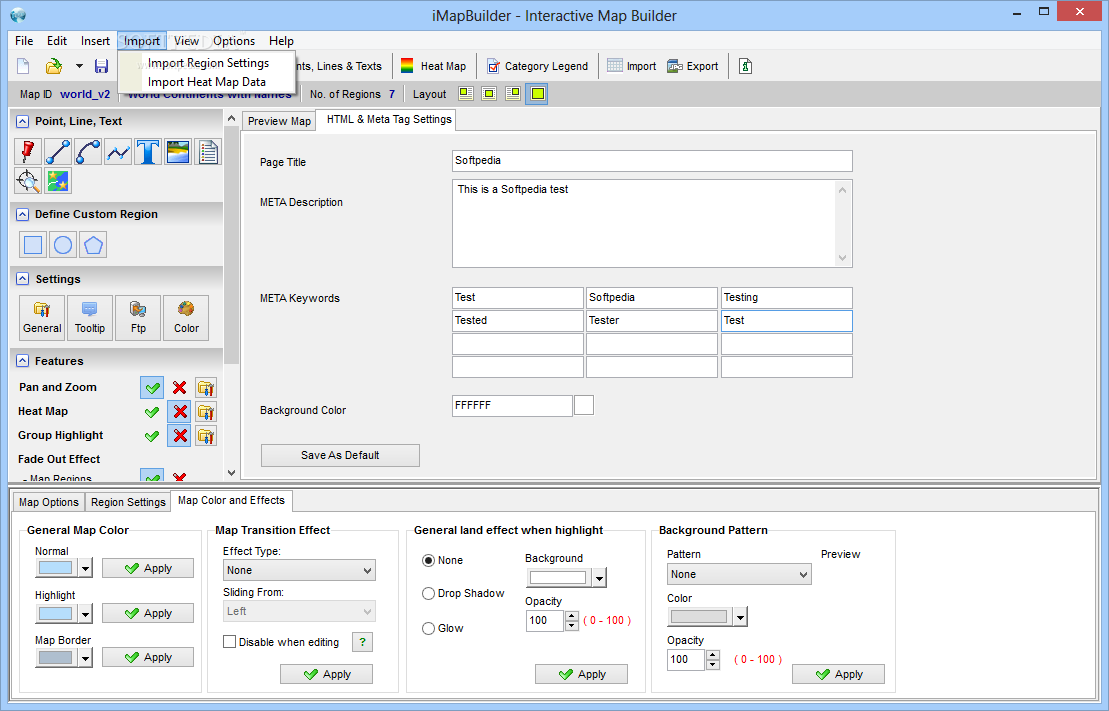
Task: Collapse Define Custom Region section
Action: pyautogui.click(x=23, y=214)
